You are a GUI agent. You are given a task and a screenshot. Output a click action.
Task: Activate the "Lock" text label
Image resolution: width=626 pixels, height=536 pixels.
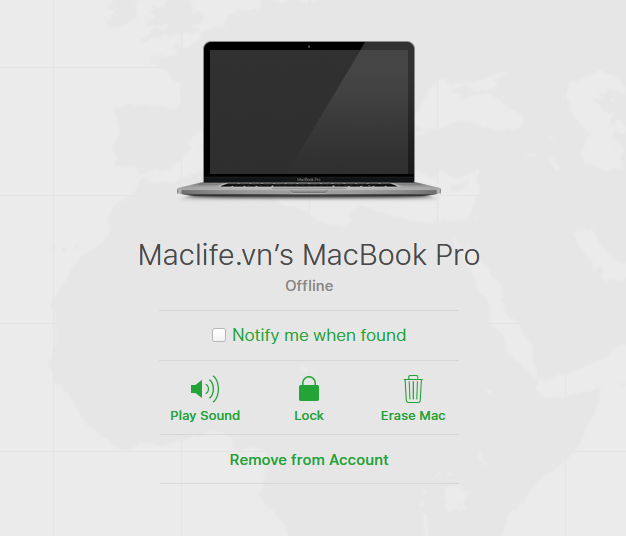click(x=309, y=415)
